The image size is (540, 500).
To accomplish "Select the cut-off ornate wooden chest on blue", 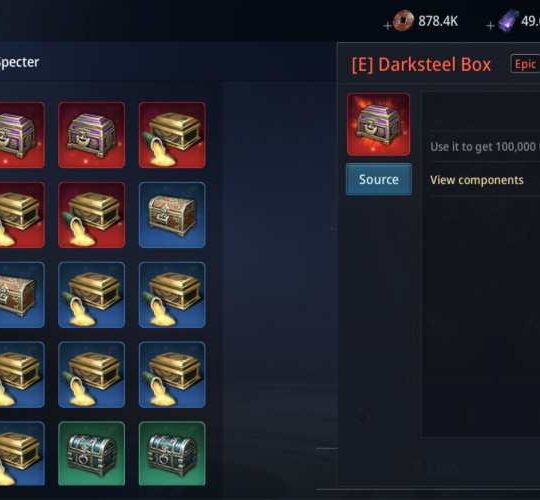I will [22, 295].
